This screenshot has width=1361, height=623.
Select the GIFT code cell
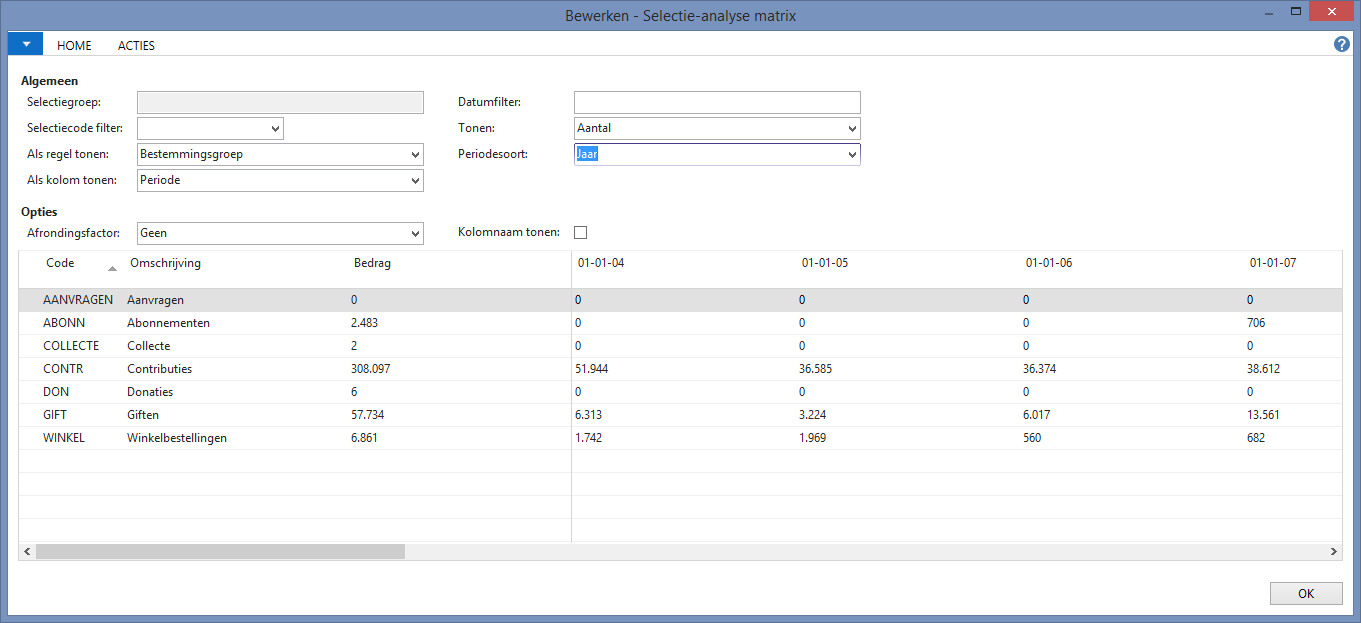pyautogui.click(x=55, y=415)
